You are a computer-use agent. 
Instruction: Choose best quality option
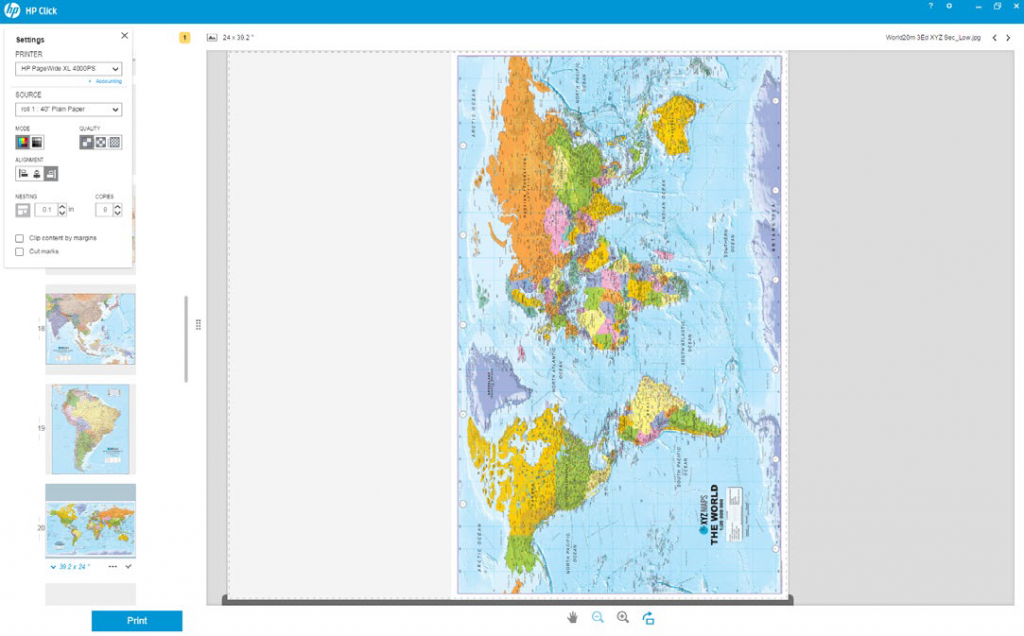click(x=115, y=142)
